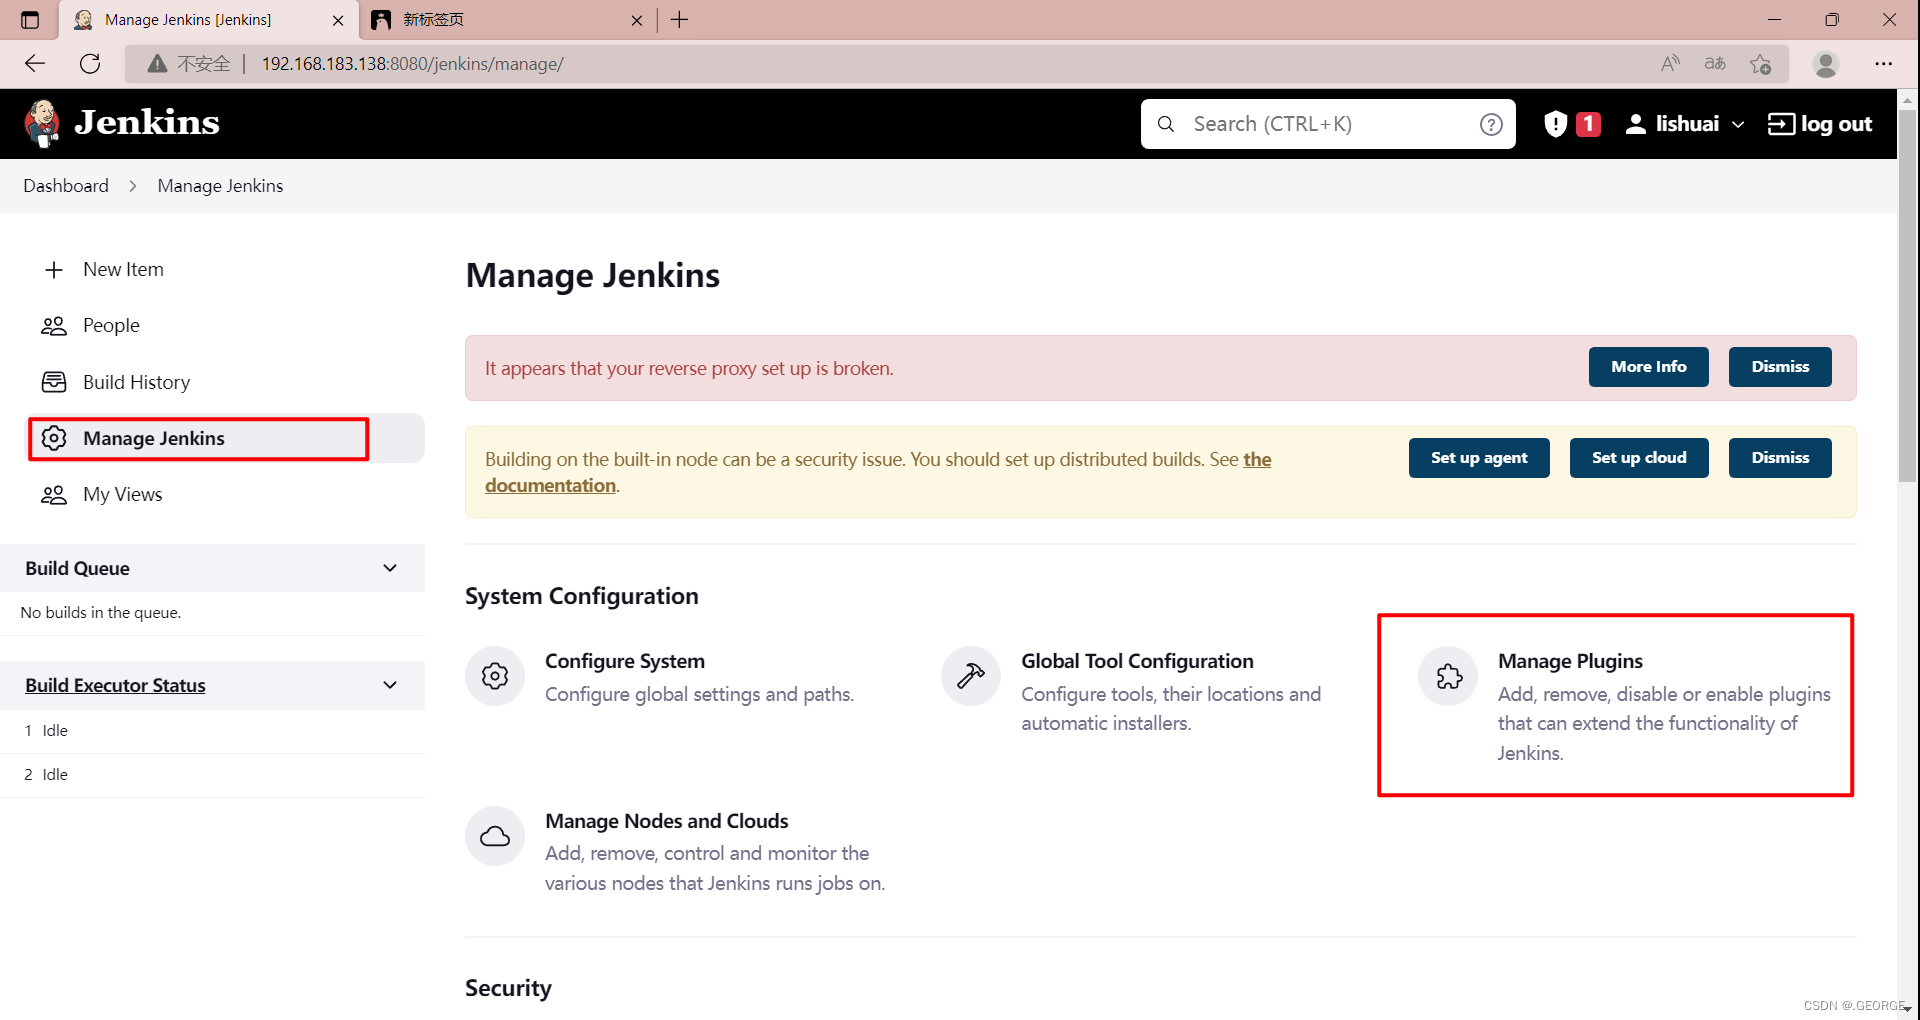
Task: Click executor 2 Idle row
Action: coord(212,775)
